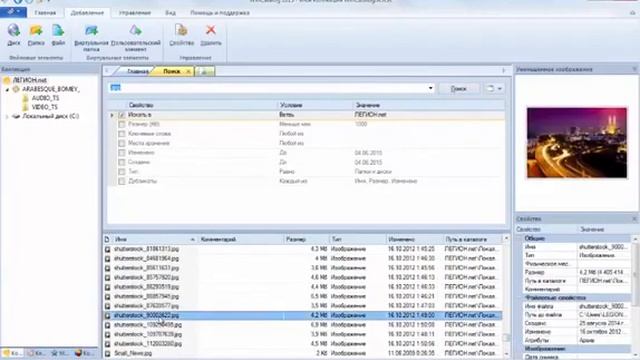Click the search options icon next to Поиск button
The height and width of the screenshot is (360, 640).
click(491, 89)
